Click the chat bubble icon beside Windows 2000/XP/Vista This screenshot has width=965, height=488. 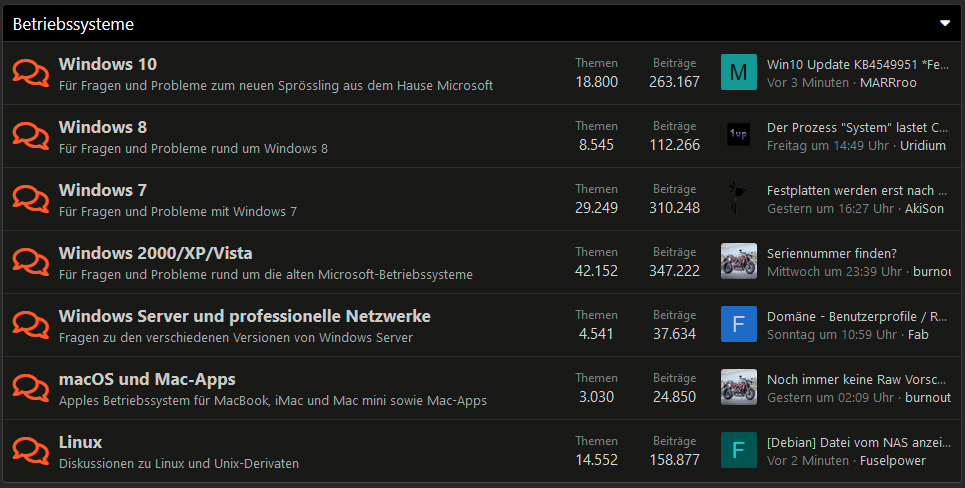pyautogui.click(x=31, y=262)
